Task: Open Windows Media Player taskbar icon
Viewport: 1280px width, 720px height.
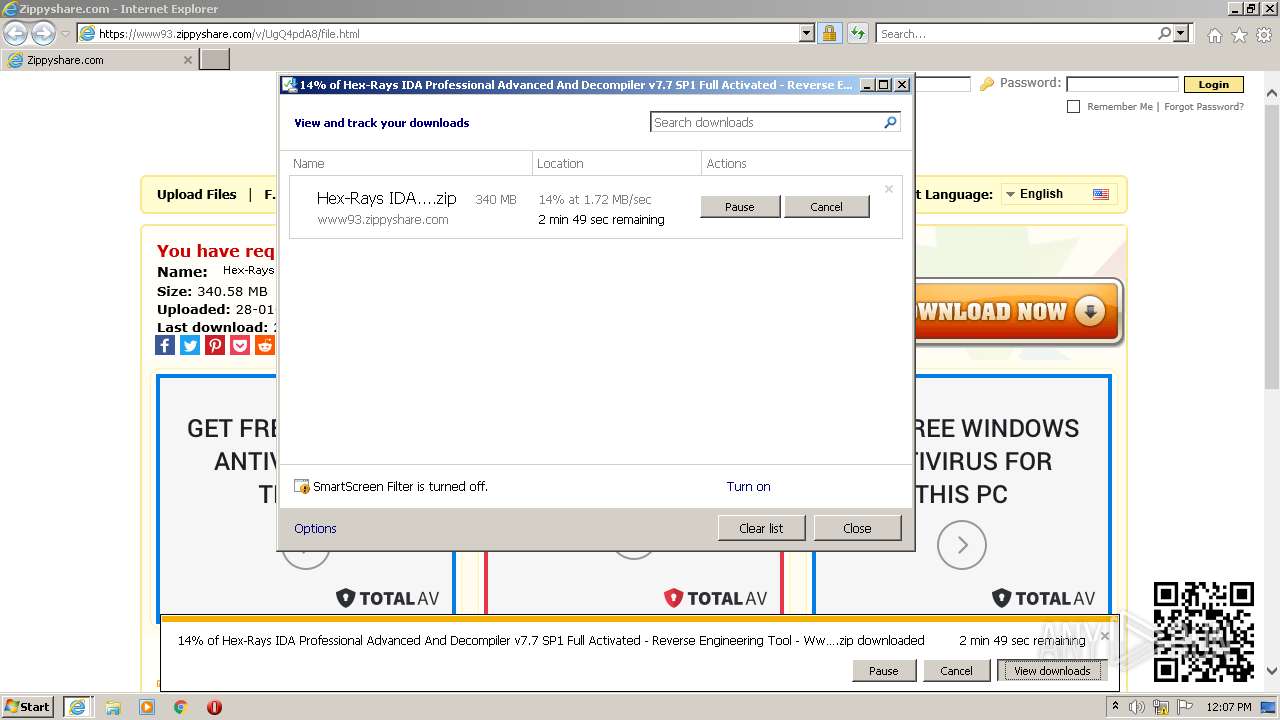Action: click(x=147, y=707)
